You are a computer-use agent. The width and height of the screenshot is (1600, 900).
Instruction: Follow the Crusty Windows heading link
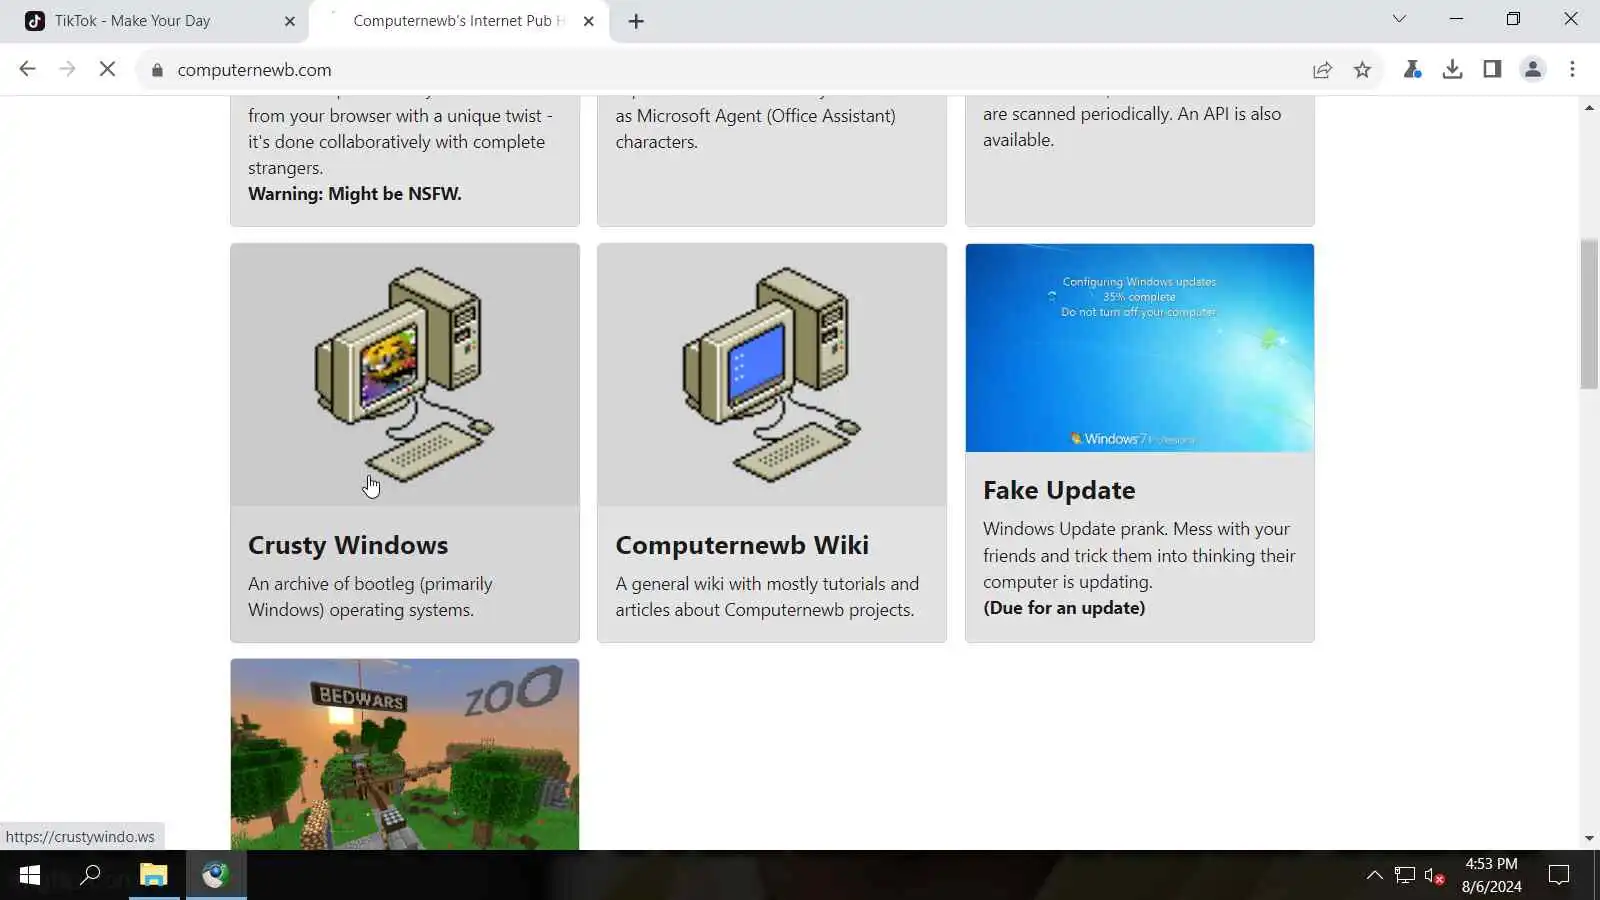(x=348, y=545)
